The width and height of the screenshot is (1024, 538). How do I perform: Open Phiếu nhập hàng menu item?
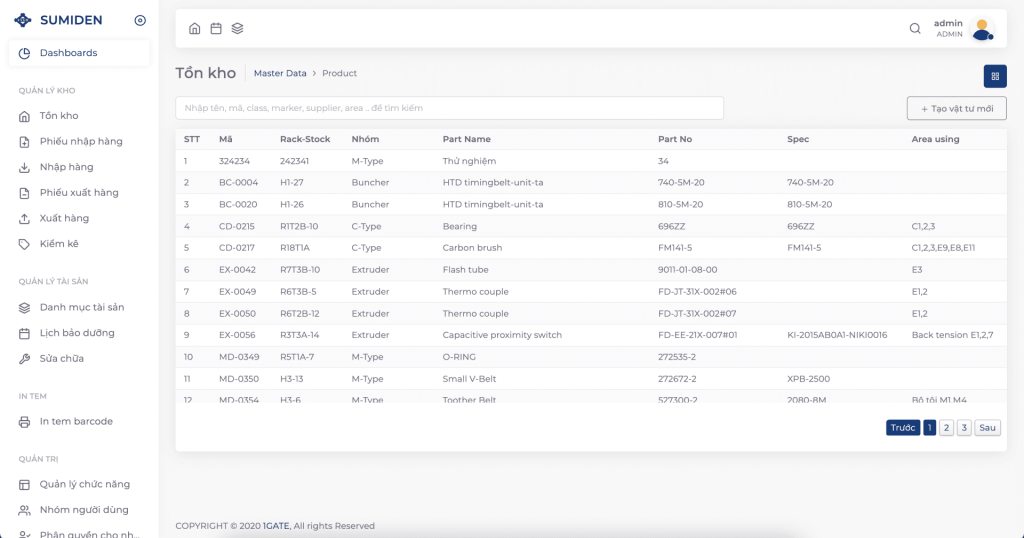pos(79,142)
